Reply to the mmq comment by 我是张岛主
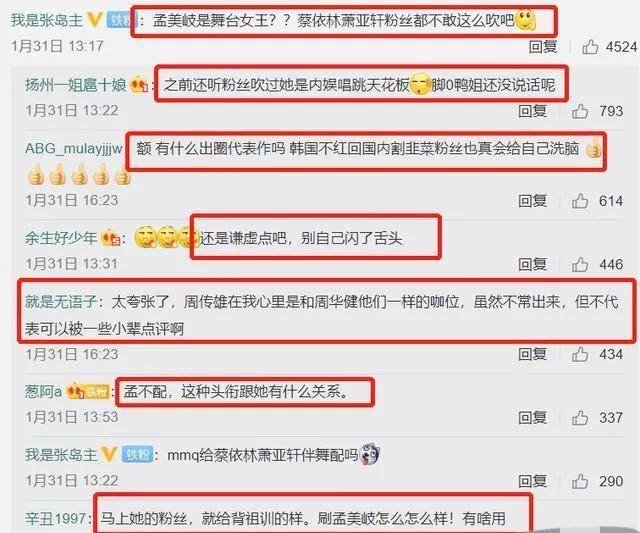Viewport: 640px width, 533px height. coord(532,481)
